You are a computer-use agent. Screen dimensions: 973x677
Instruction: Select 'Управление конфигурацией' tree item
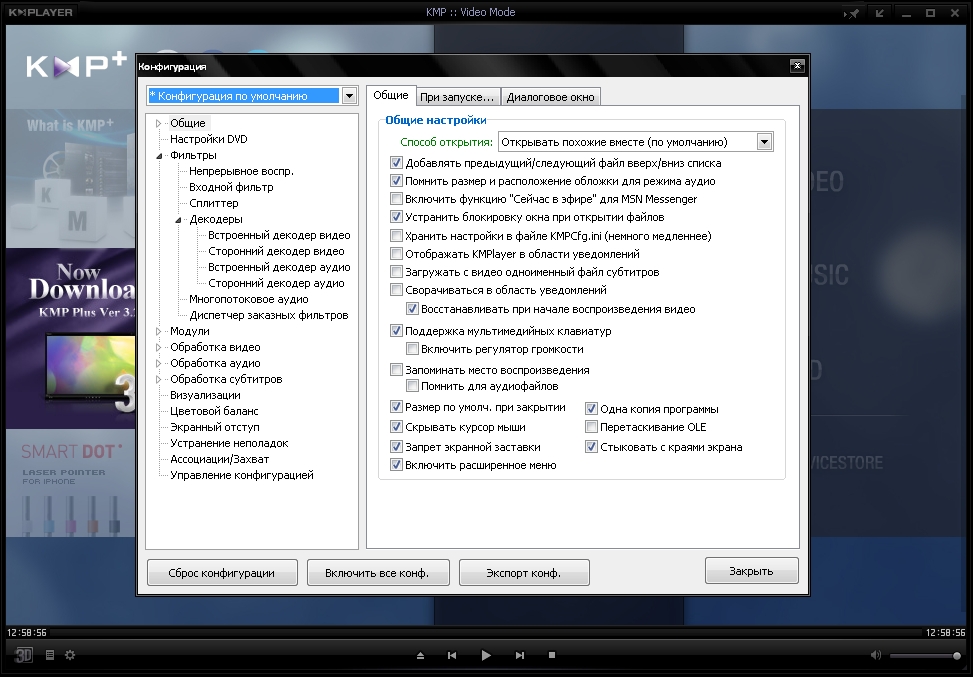242,475
